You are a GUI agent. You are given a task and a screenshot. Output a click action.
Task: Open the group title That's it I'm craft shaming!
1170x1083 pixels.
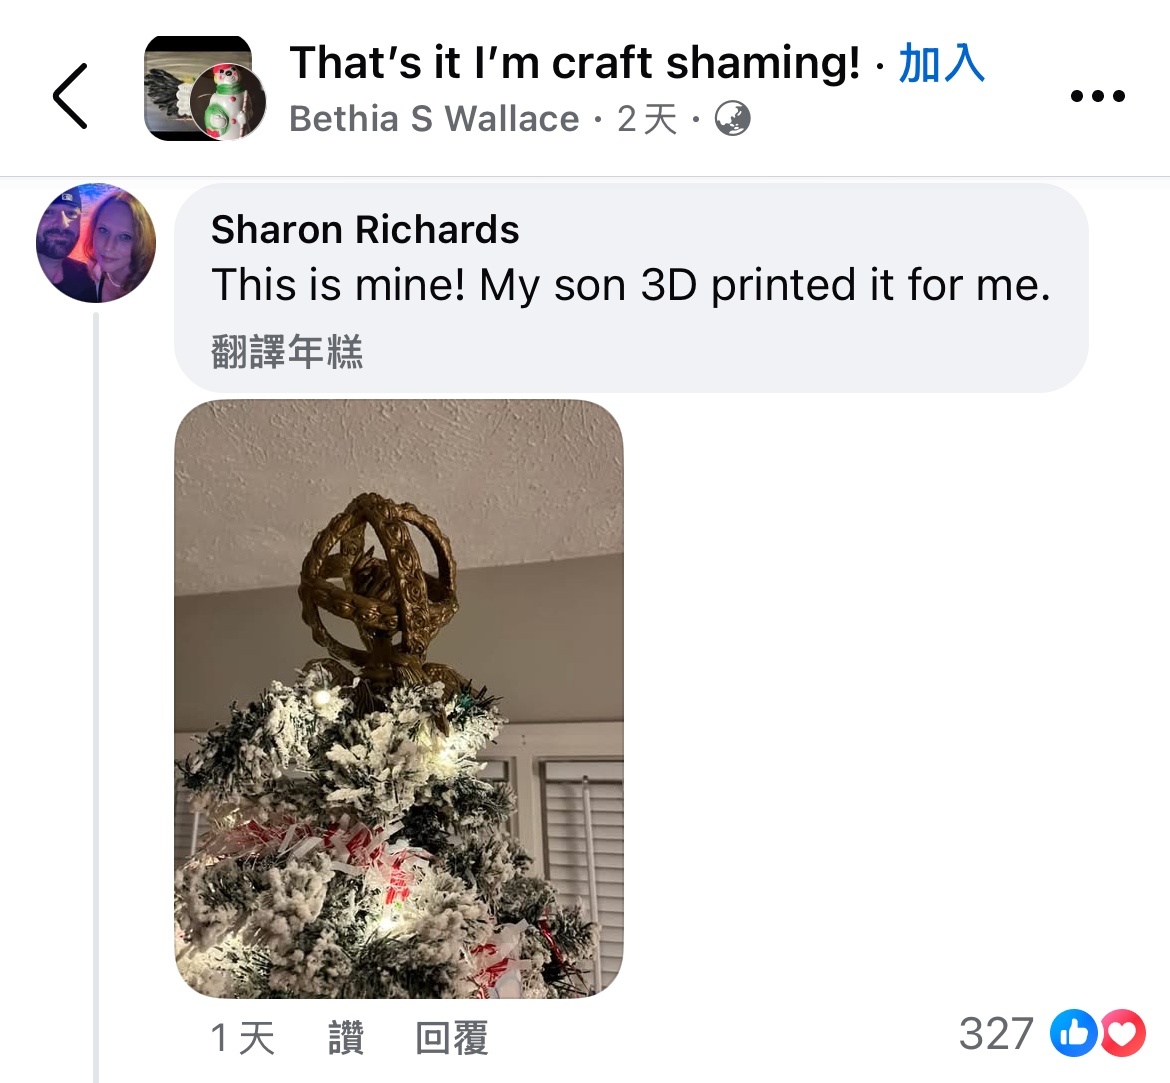pyautogui.click(x=575, y=63)
